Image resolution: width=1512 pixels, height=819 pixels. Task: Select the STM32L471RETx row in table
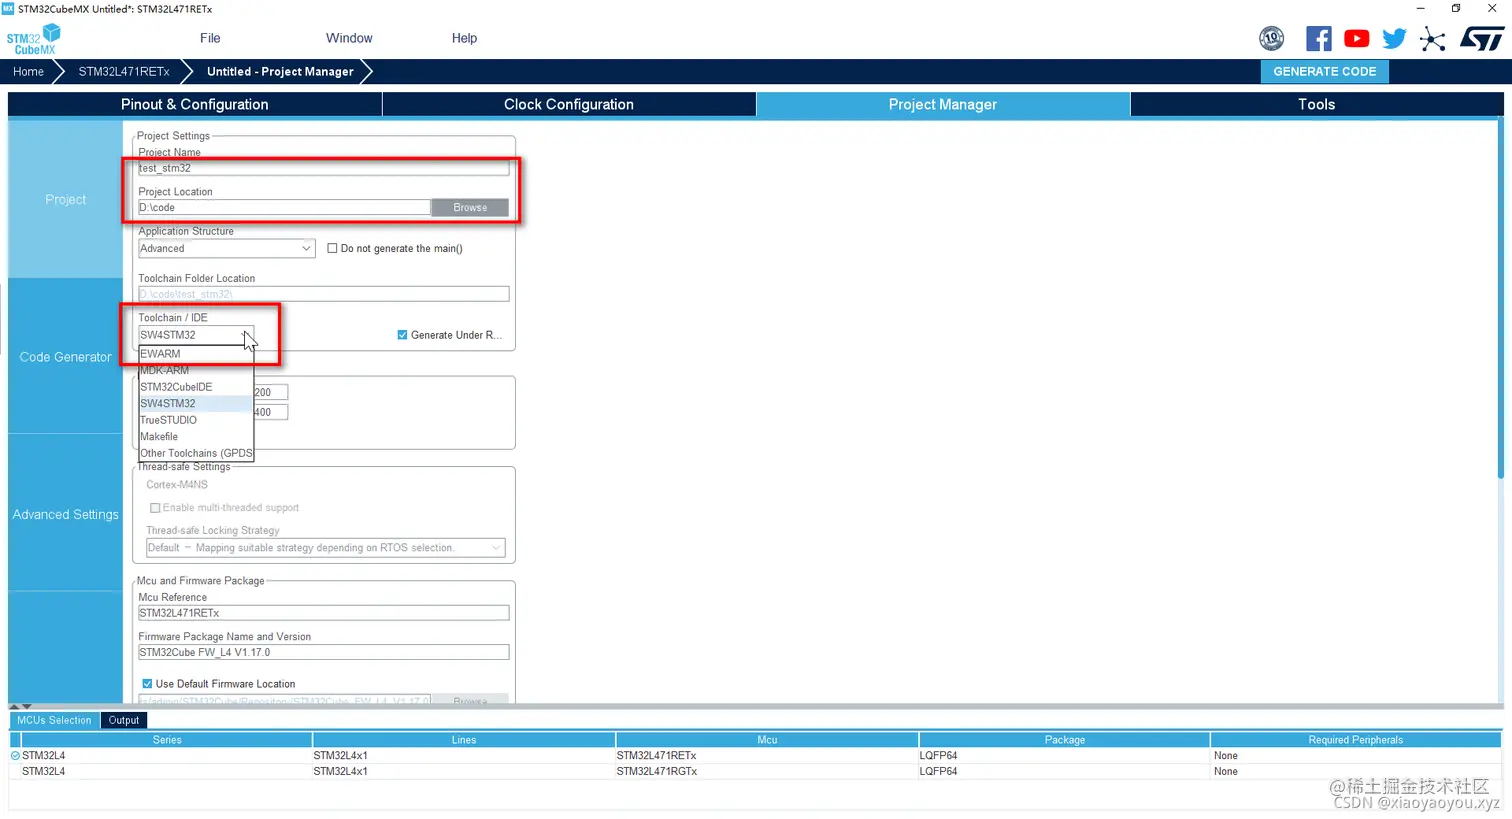pos(755,756)
